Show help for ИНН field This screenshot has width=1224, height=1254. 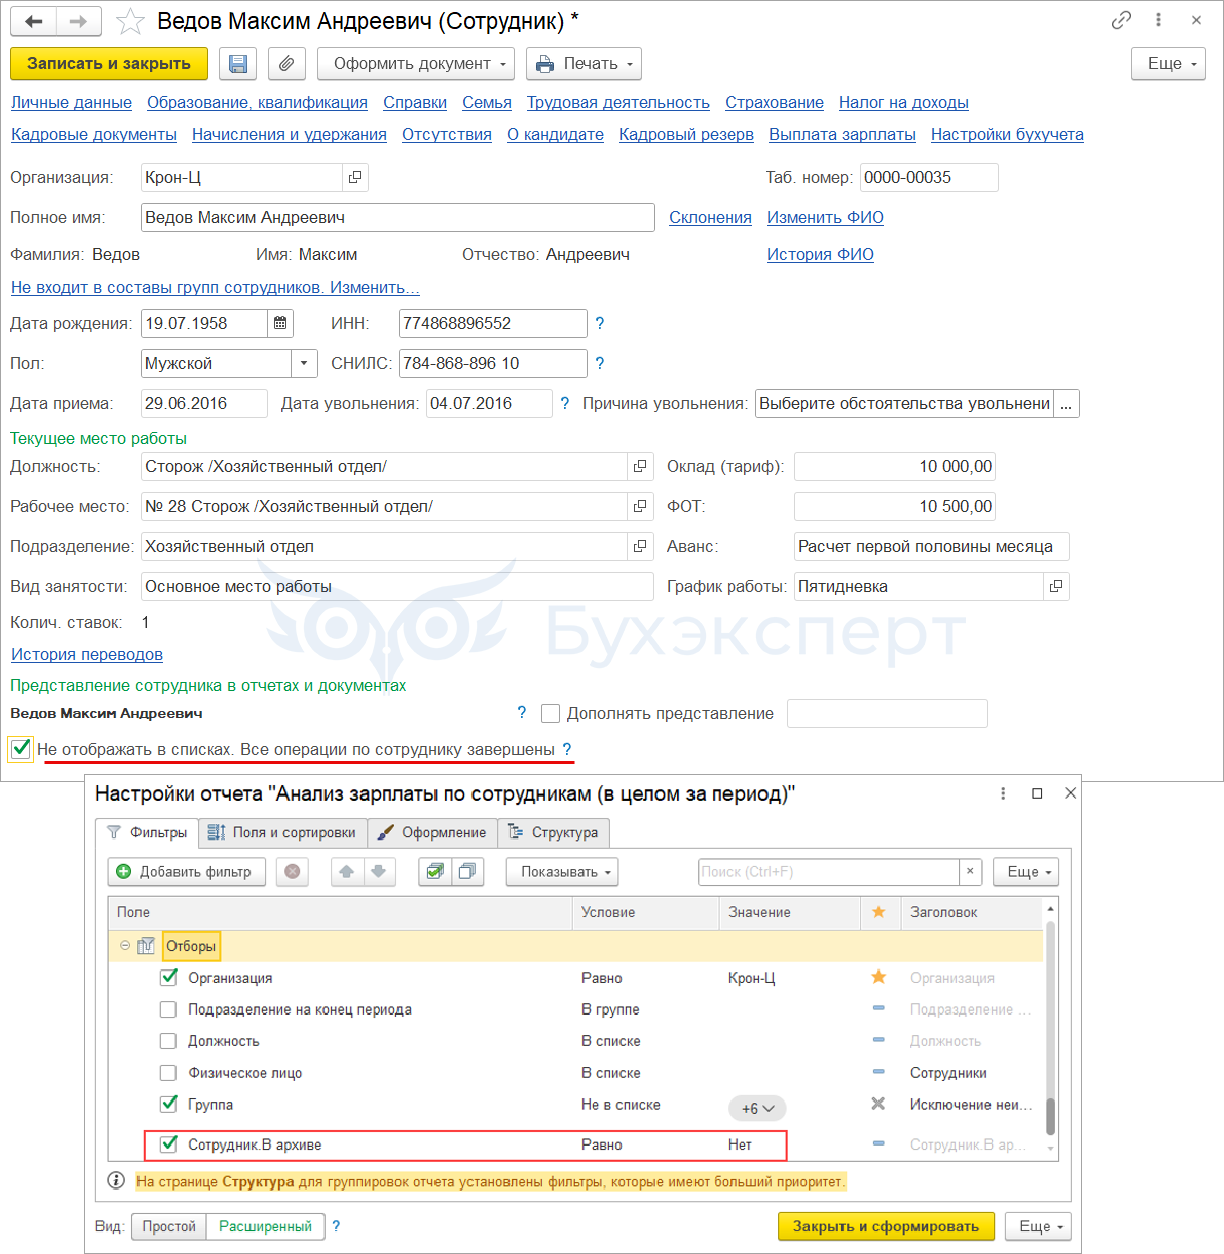pos(600,324)
